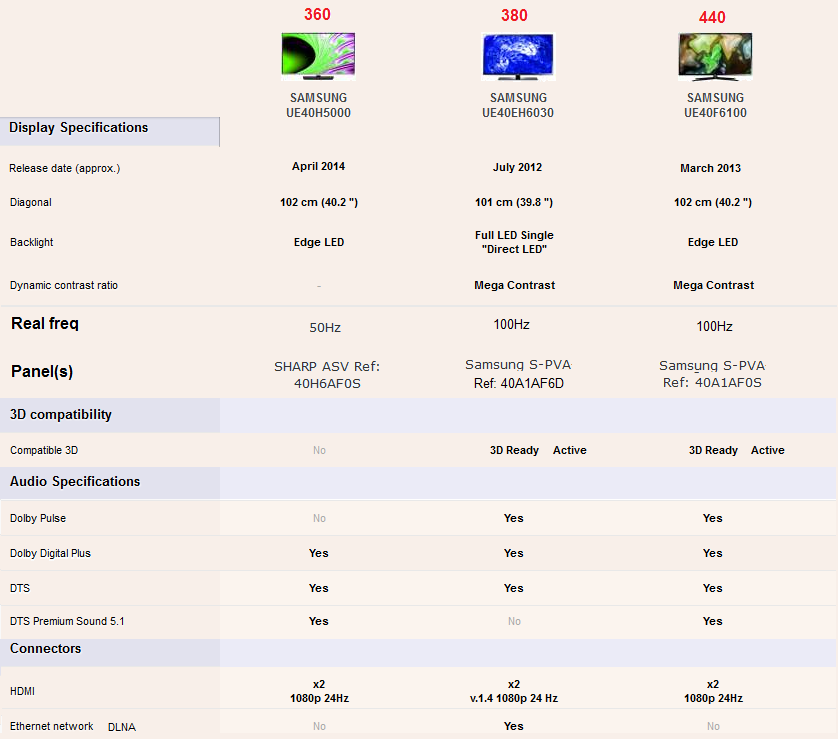Viewport: 838px width, 739px height.
Task: Click the No value in Compatible 3D row
Action: [x=319, y=450]
